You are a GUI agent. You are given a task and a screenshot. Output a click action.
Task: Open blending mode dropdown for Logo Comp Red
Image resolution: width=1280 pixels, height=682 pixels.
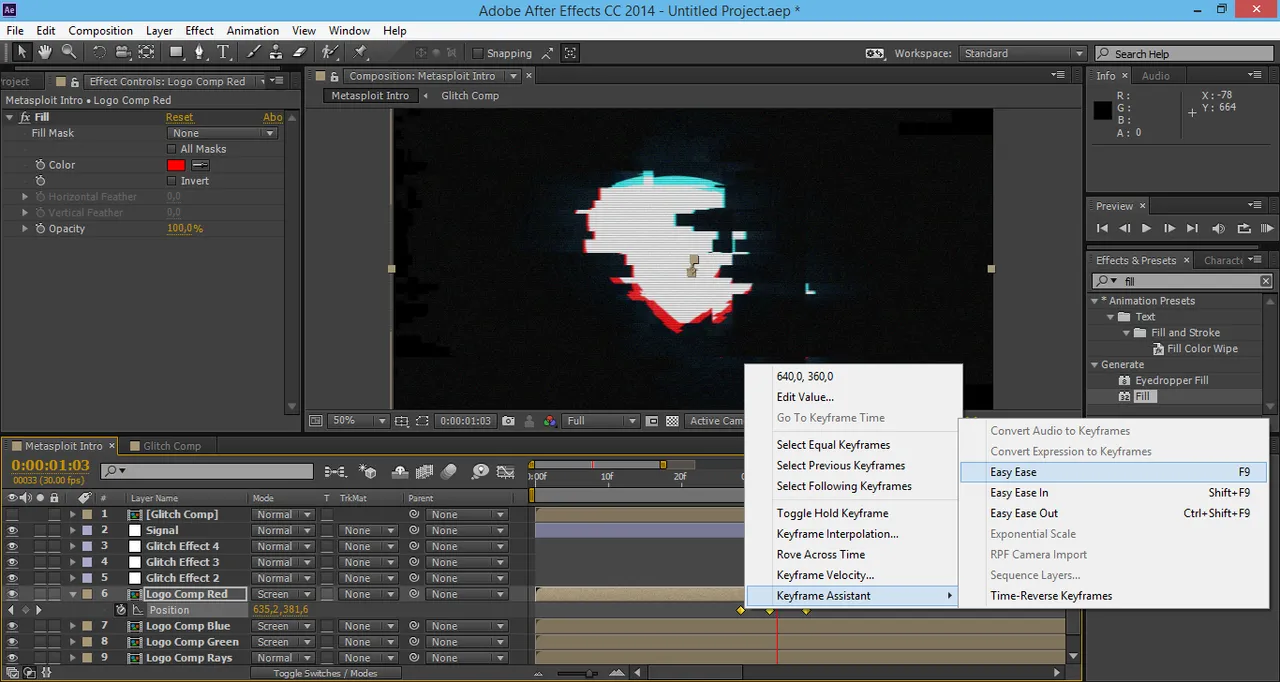point(283,594)
